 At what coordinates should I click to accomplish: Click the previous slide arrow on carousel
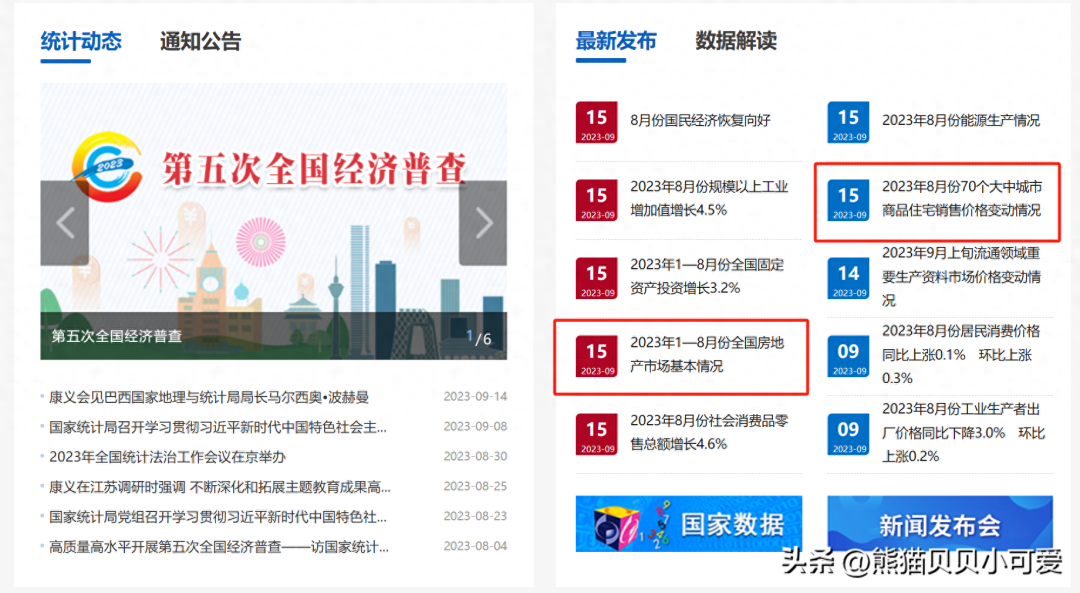pyautogui.click(x=65, y=222)
